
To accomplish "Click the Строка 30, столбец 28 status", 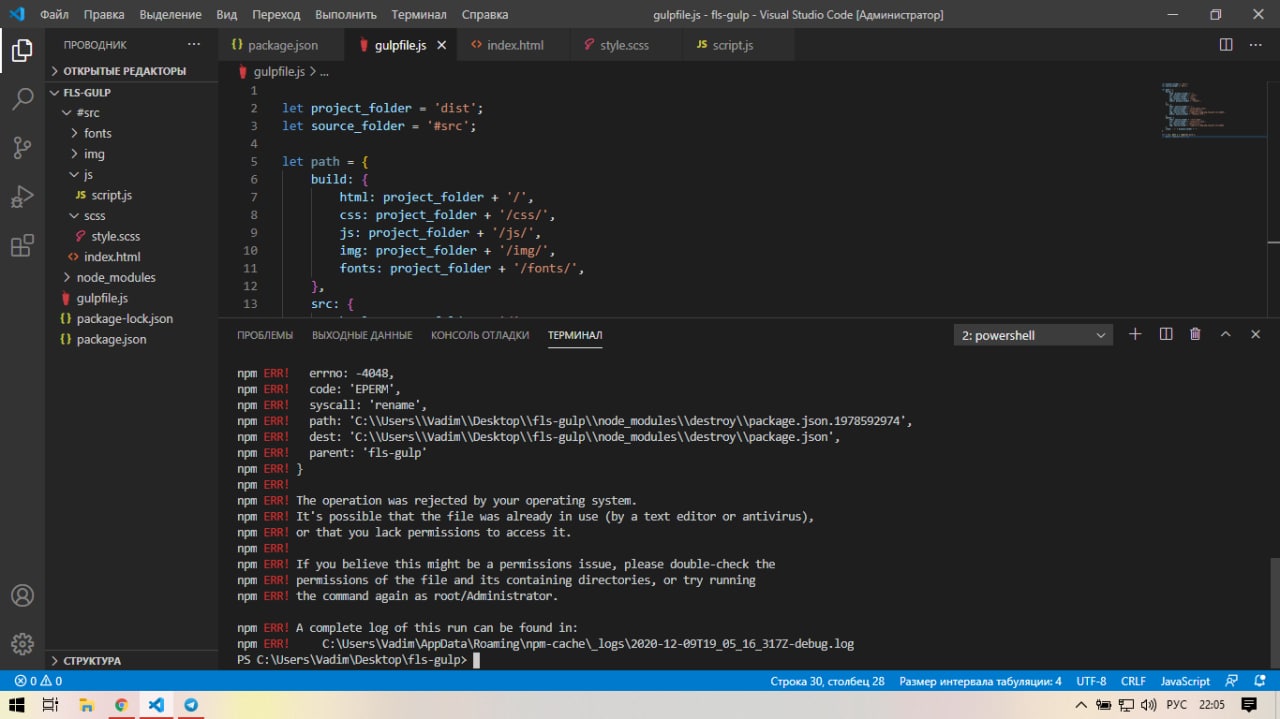I will pos(827,681).
